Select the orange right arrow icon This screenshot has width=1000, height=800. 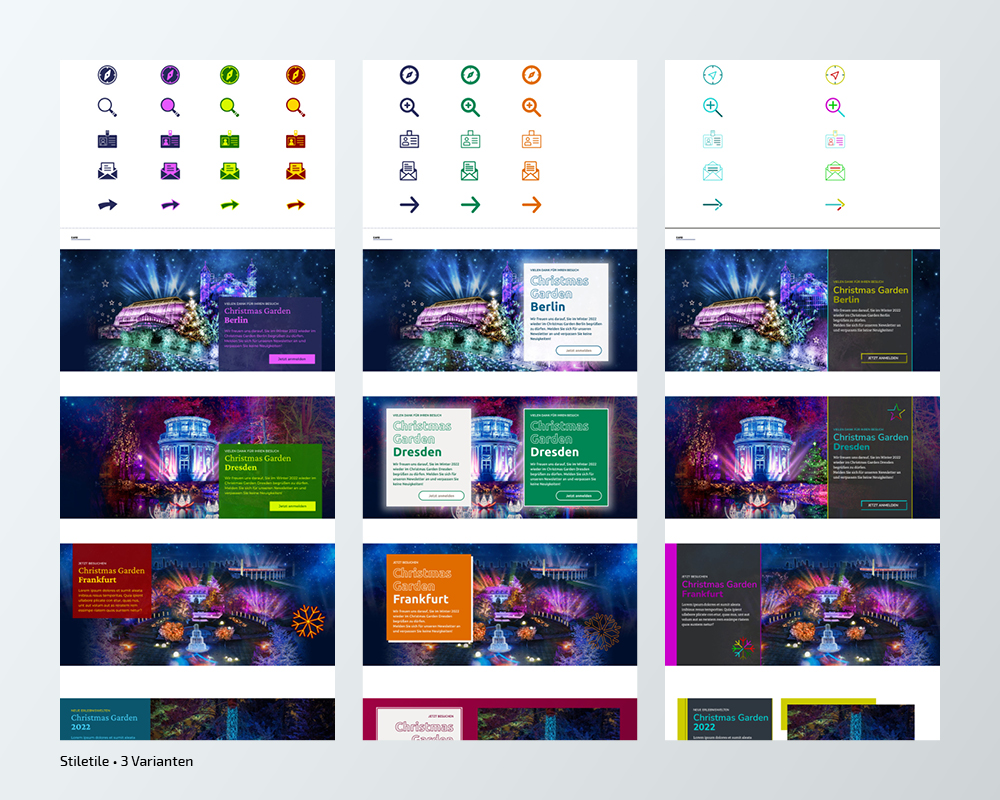tap(531, 205)
